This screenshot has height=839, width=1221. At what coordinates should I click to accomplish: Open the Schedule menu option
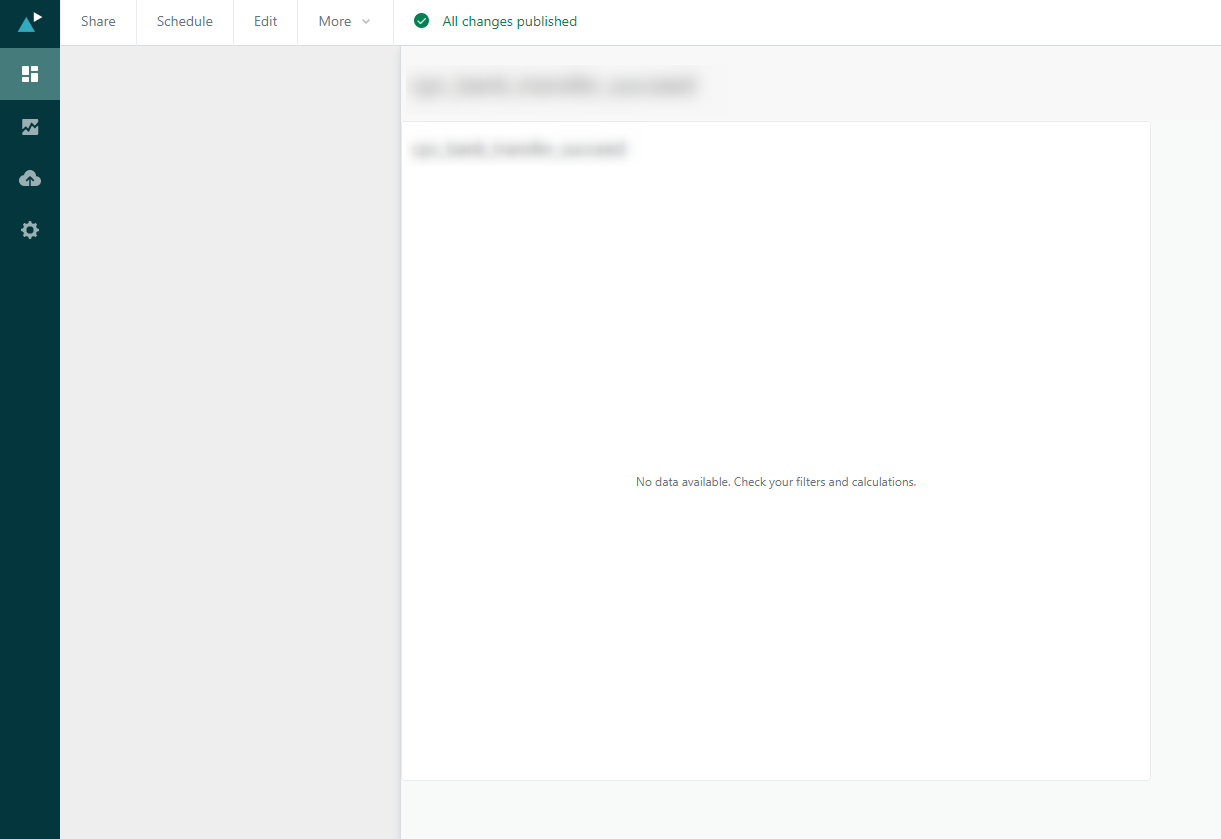[x=184, y=21]
